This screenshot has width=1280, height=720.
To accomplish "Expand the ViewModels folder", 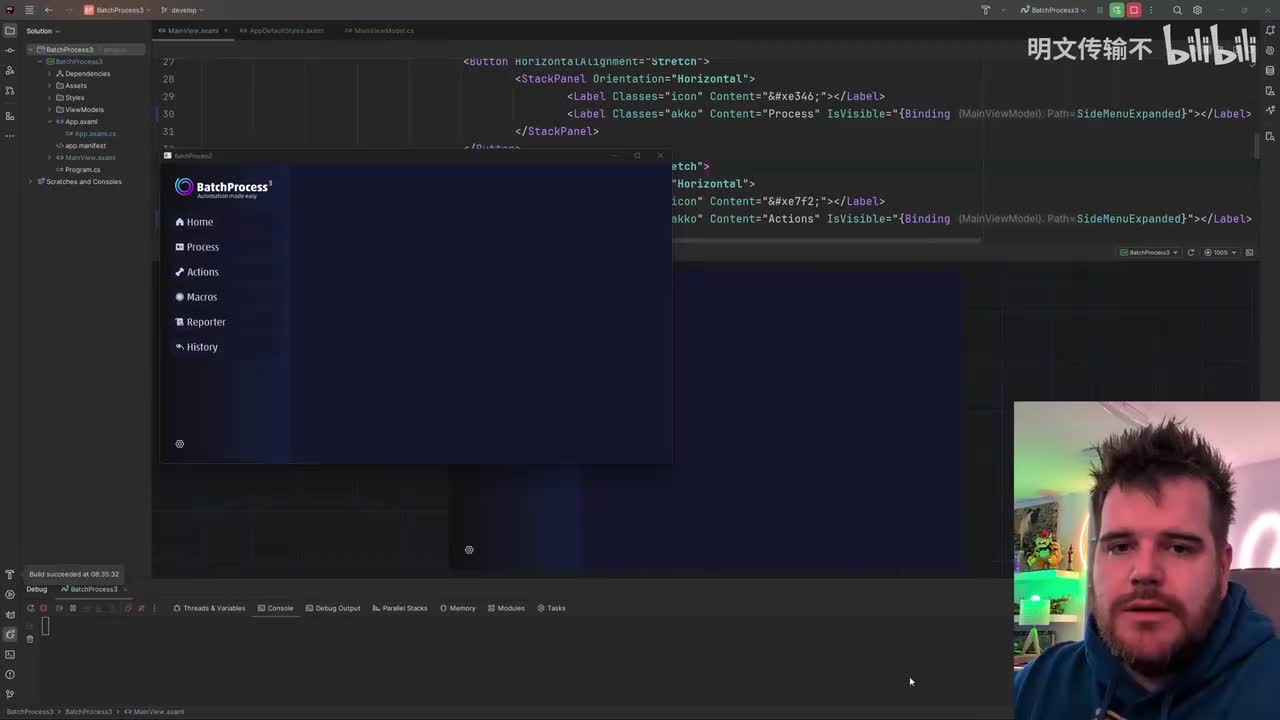I will click(48, 110).
